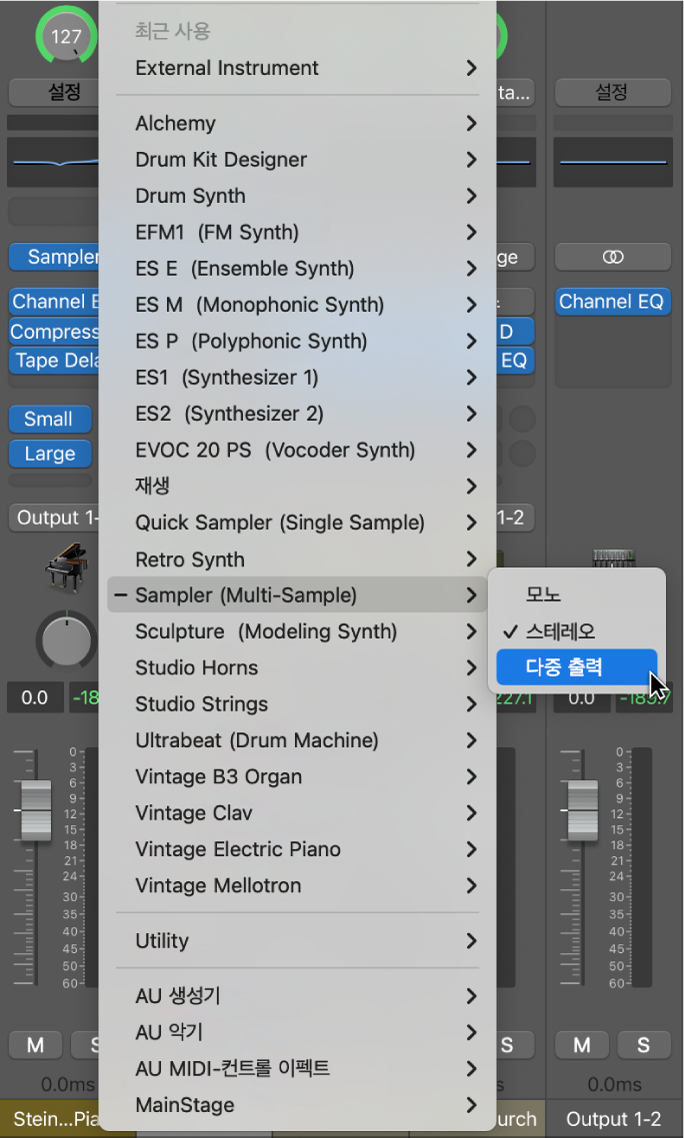Click the Small send slot button

click(x=49, y=419)
